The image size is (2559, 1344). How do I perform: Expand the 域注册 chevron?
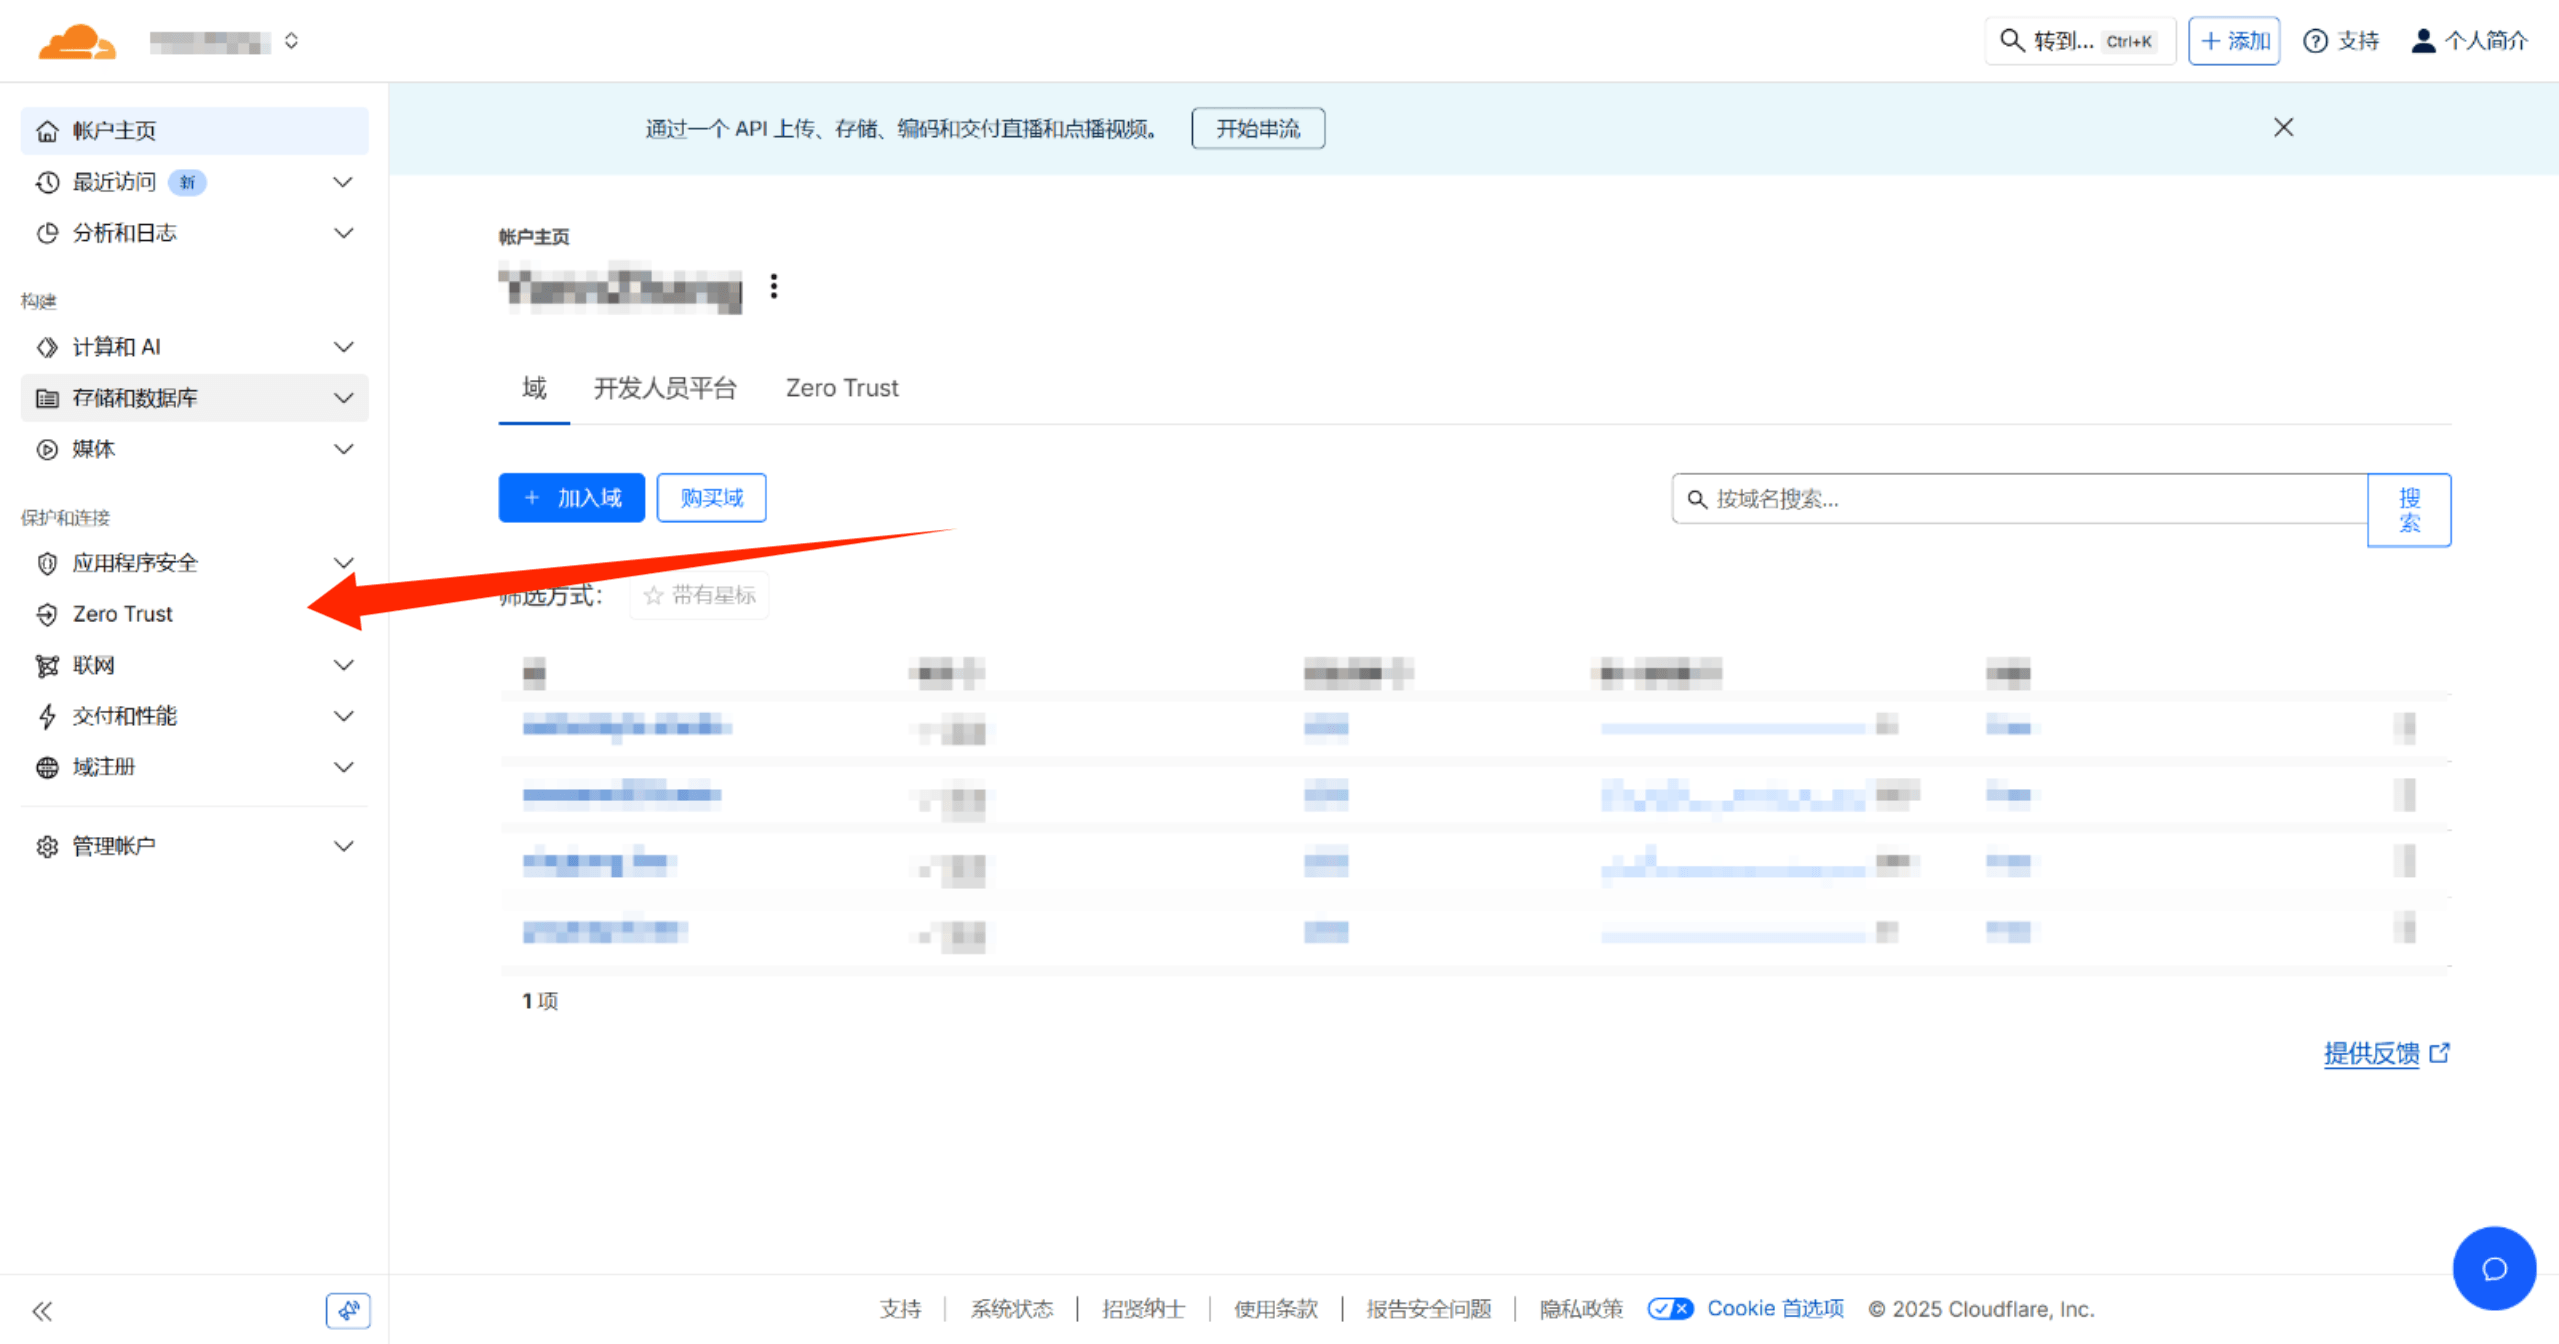(343, 767)
